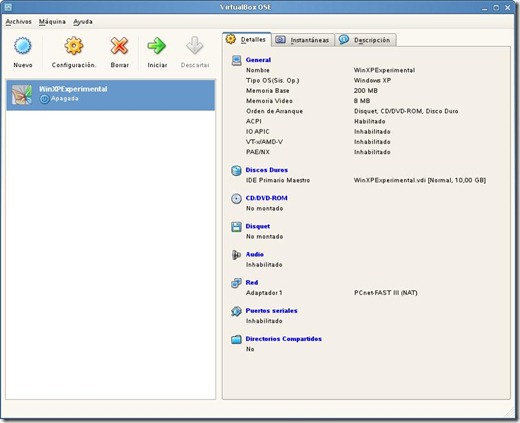Open the Red settings link
This screenshot has height=423, width=520.
coord(252,283)
